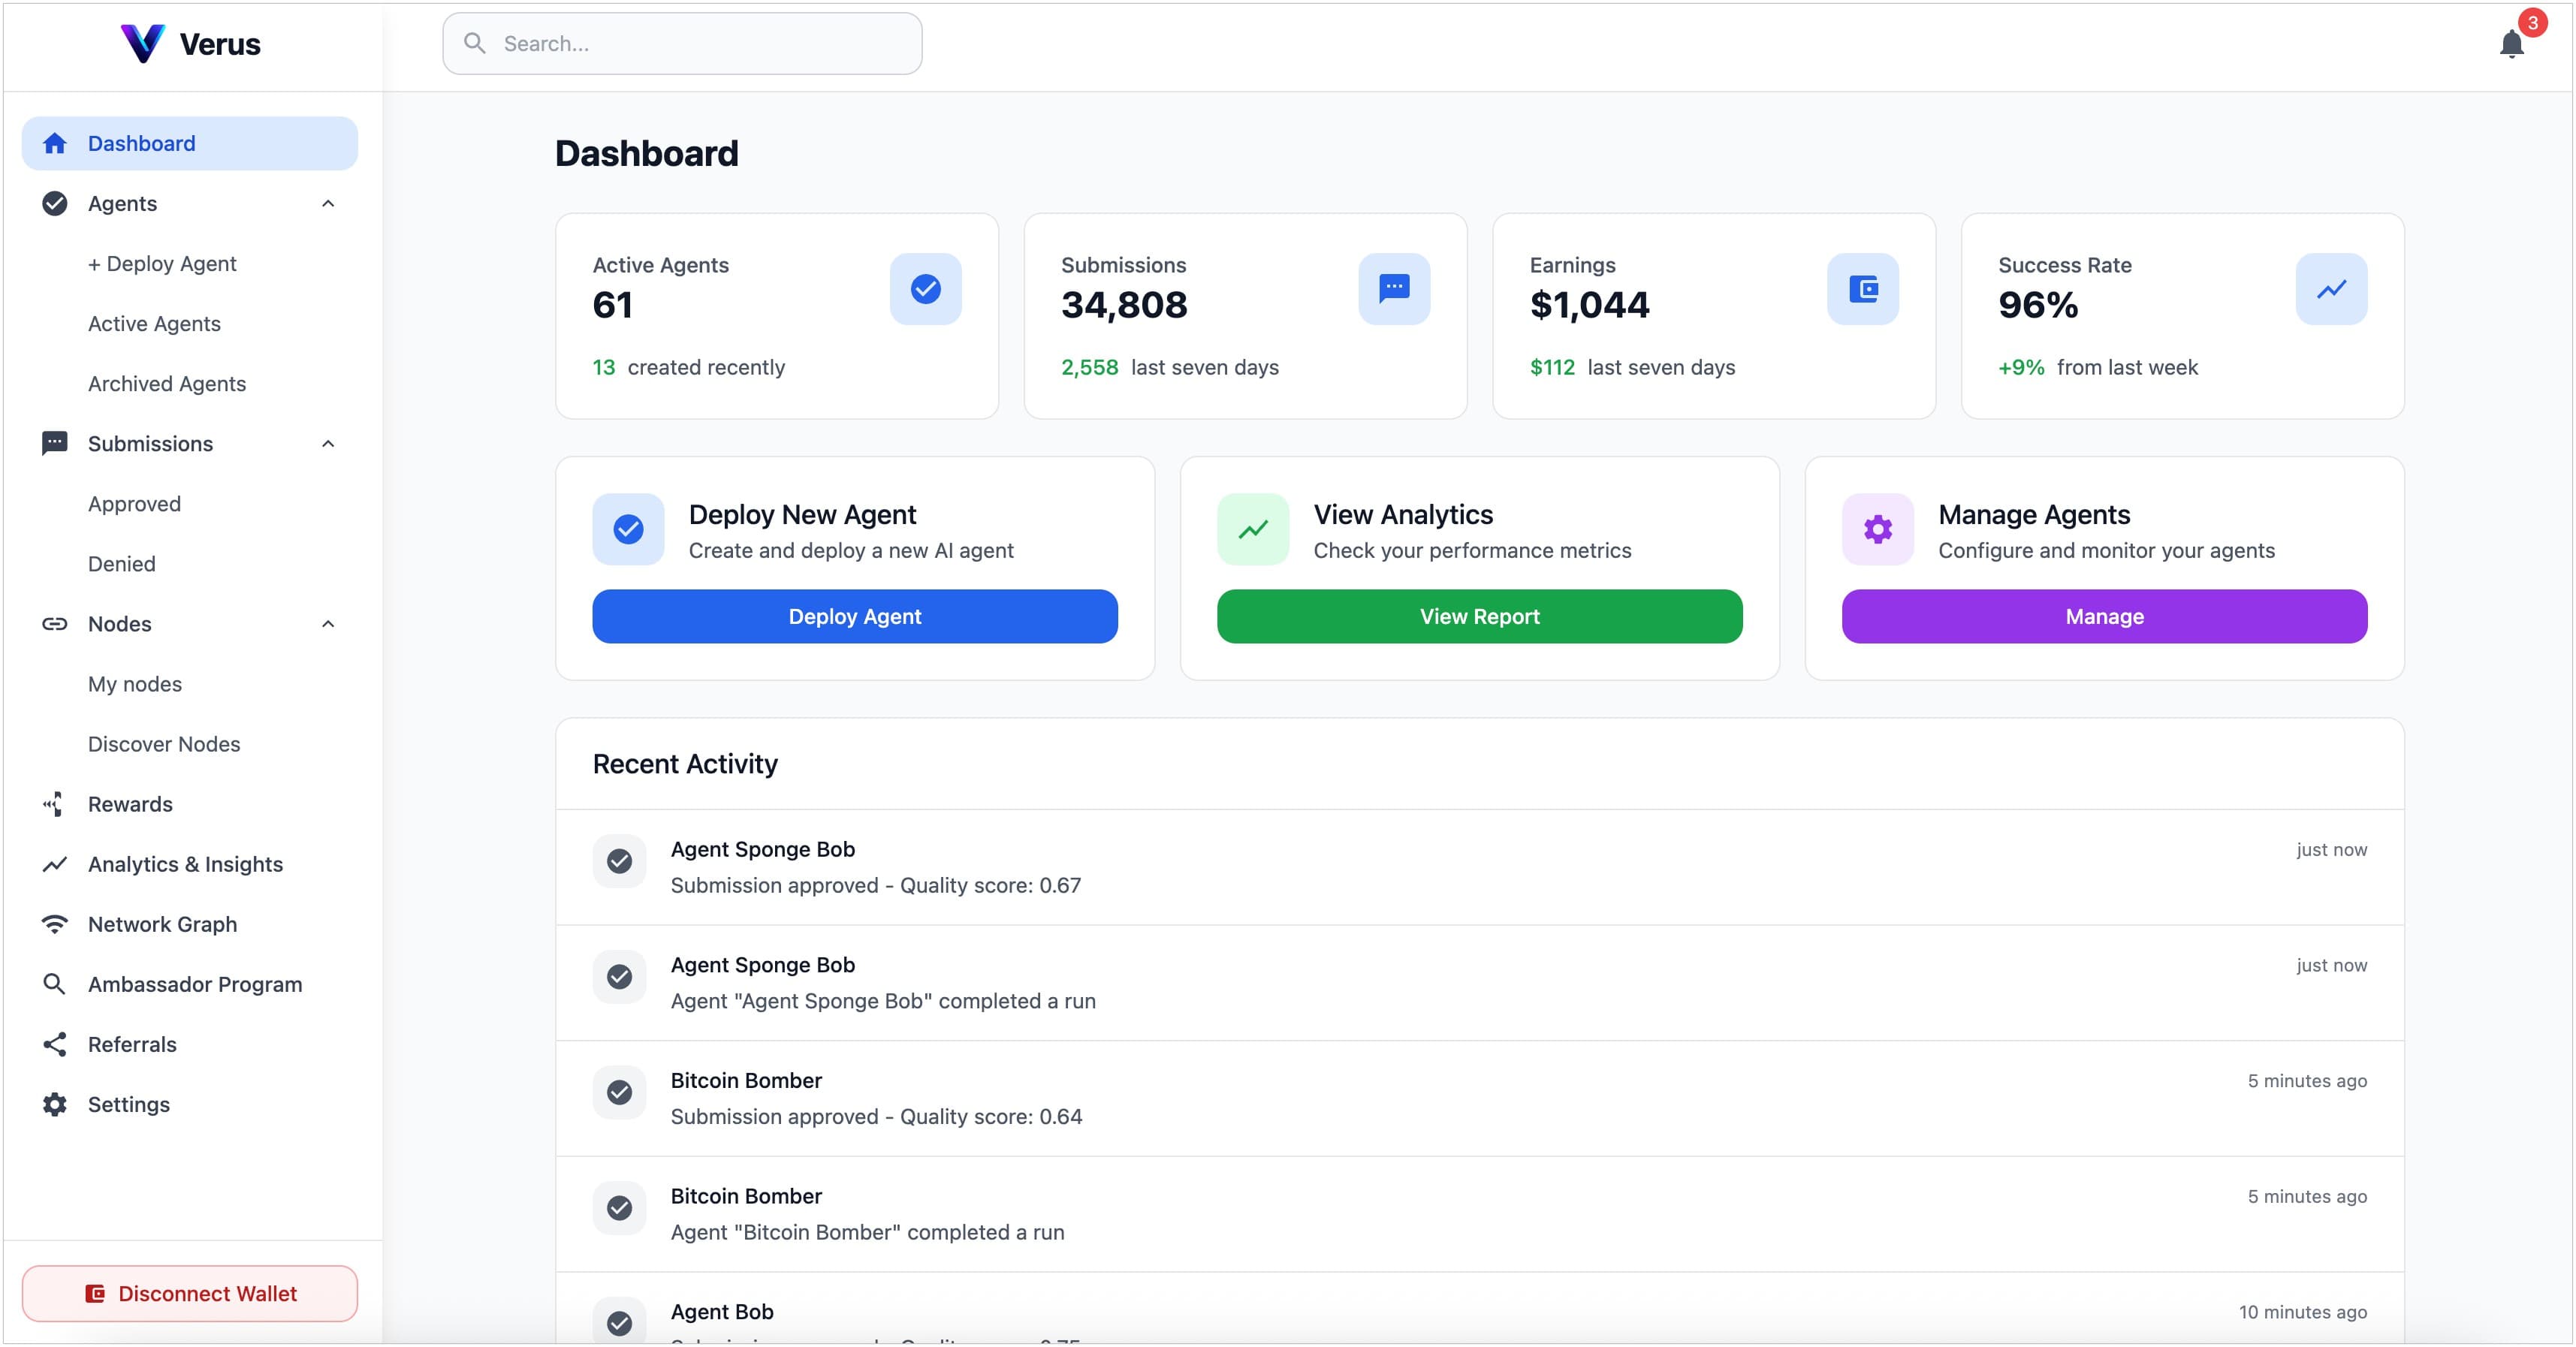The width and height of the screenshot is (2576, 1347).
Task: Click the View Analytics chart icon
Action: click(1252, 529)
